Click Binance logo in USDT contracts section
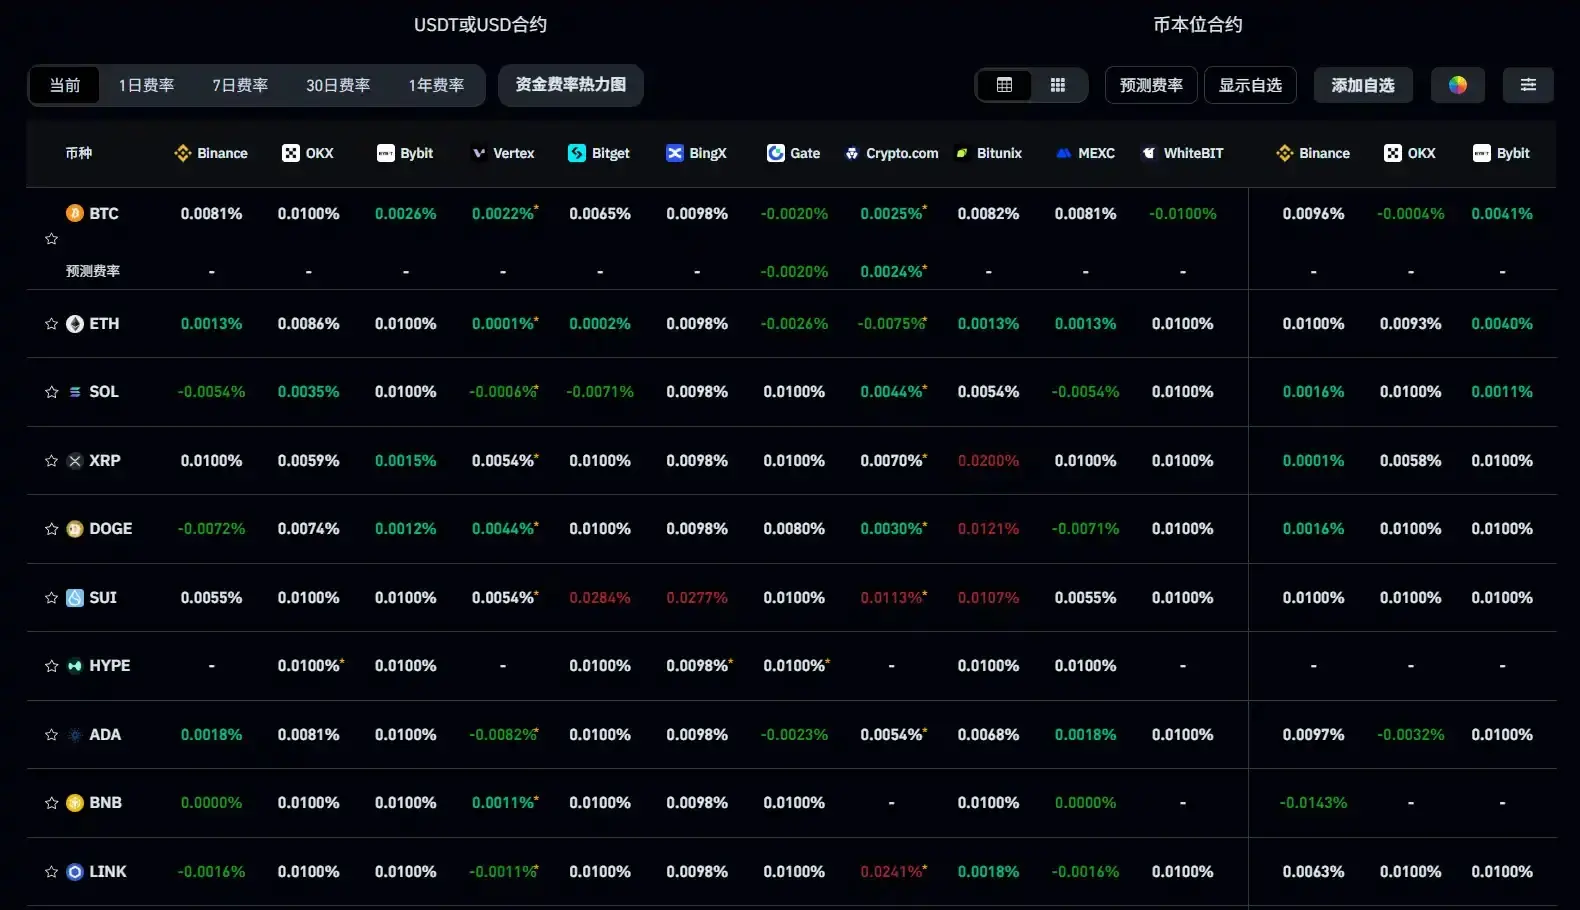The width and height of the screenshot is (1580, 910). [x=183, y=153]
